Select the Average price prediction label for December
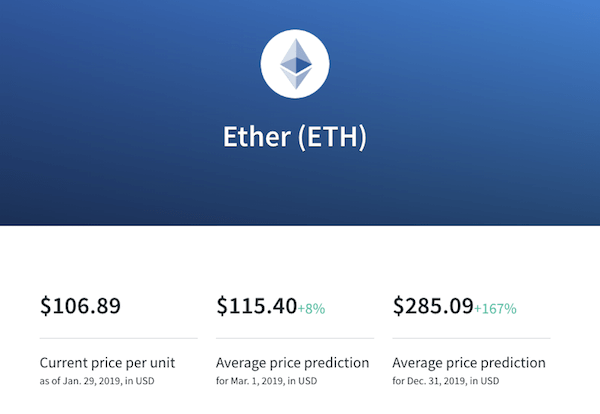 tap(469, 363)
